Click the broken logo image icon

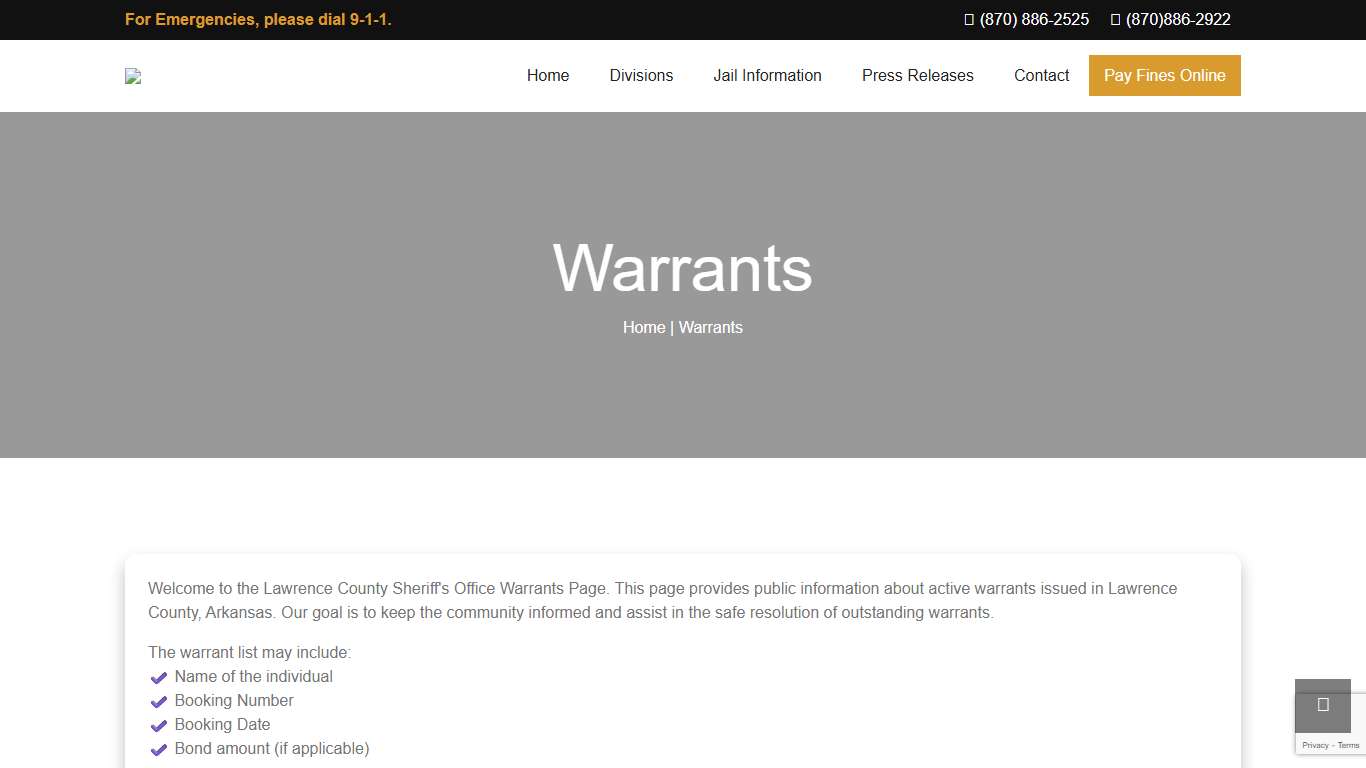(132, 75)
